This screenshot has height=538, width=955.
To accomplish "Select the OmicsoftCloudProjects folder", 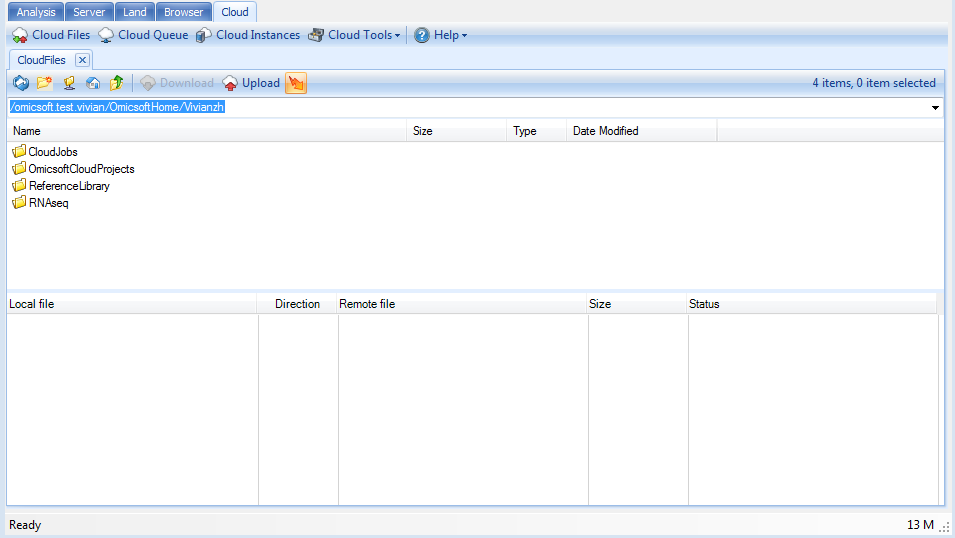I will click(x=82, y=169).
